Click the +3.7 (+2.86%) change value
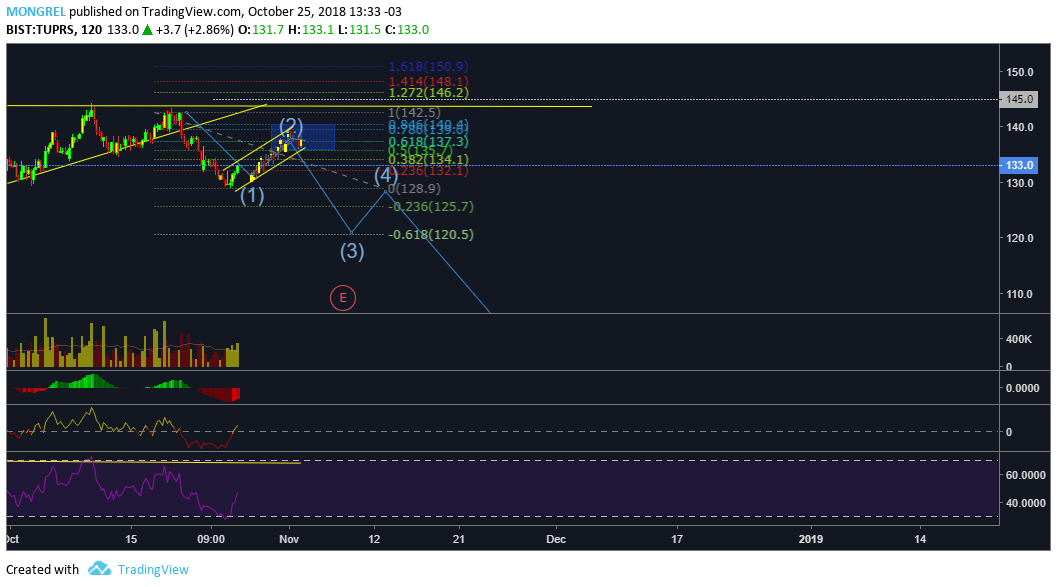1057x587 pixels. click(x=195, y=30)
